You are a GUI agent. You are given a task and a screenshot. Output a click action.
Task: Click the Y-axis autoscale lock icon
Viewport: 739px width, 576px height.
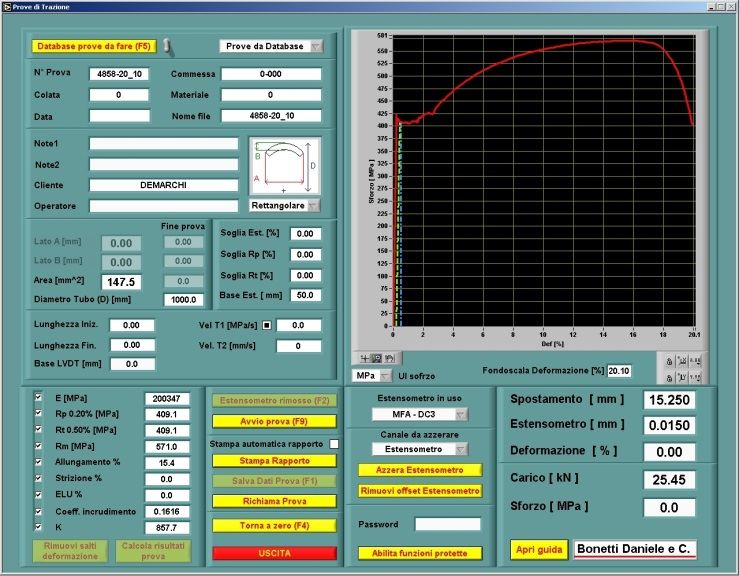667,376
